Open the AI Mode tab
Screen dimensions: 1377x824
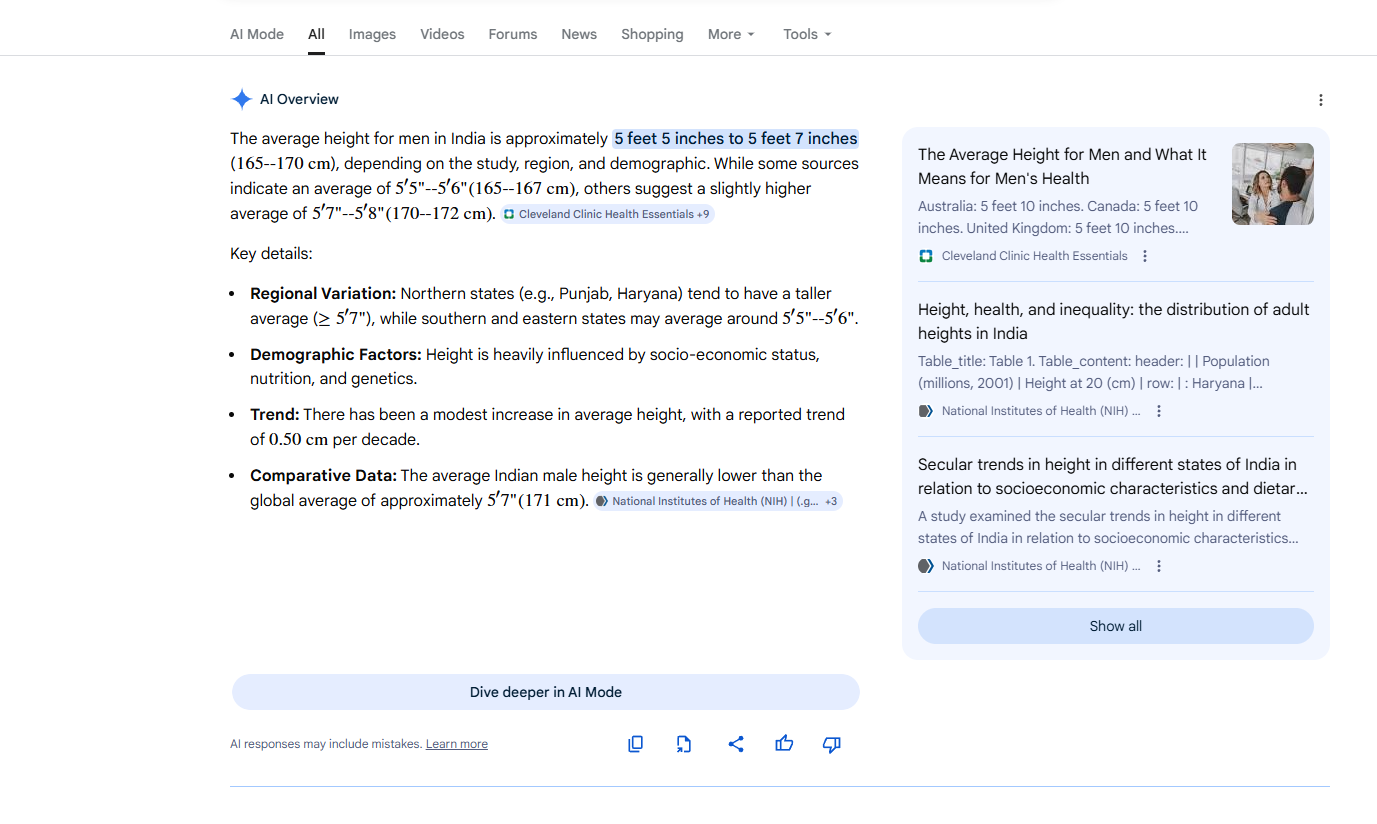(x=257, y=34)
